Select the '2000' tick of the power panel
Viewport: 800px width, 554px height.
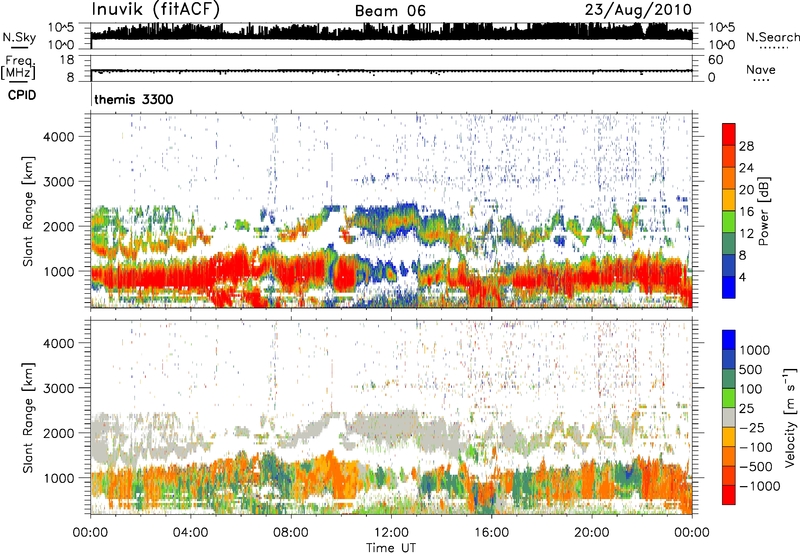click(59, 226)
